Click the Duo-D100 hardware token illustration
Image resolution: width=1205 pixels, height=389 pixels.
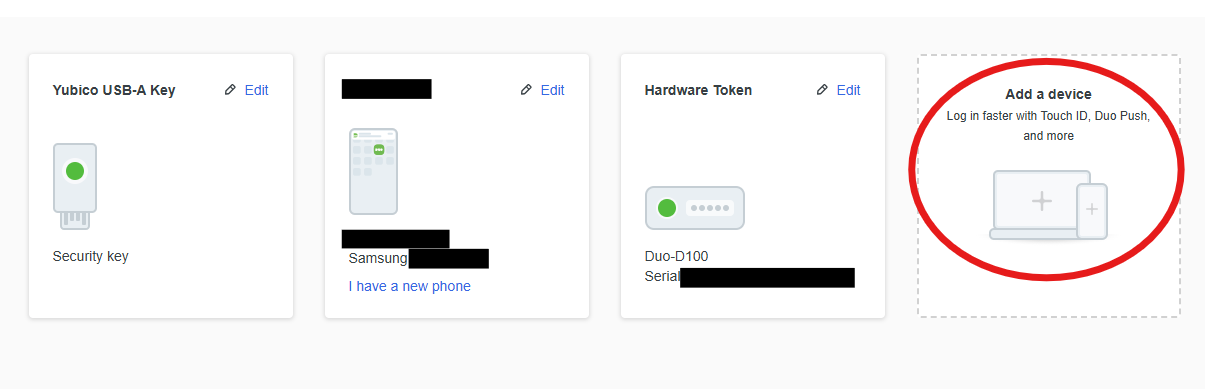695,208
